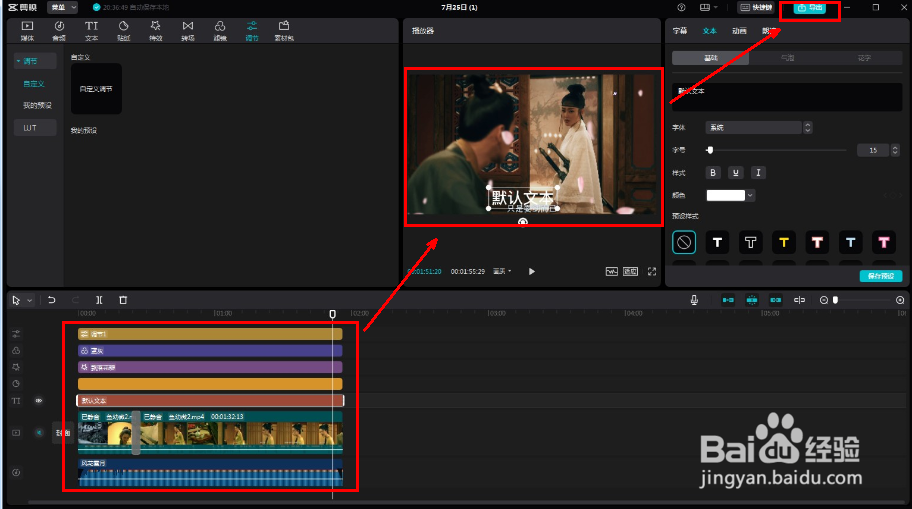Click the white text color swatch
912x509 pixels.
tap(725, 195)
